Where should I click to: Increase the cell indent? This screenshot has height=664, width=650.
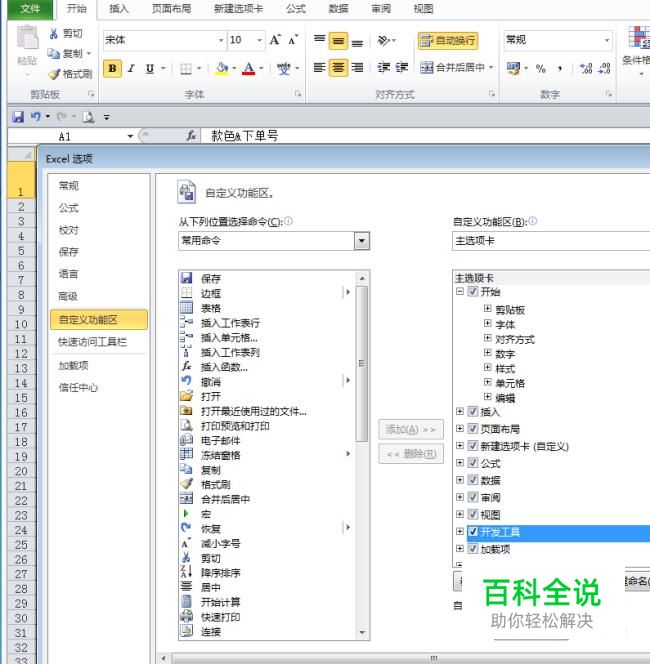pos(401,67)
